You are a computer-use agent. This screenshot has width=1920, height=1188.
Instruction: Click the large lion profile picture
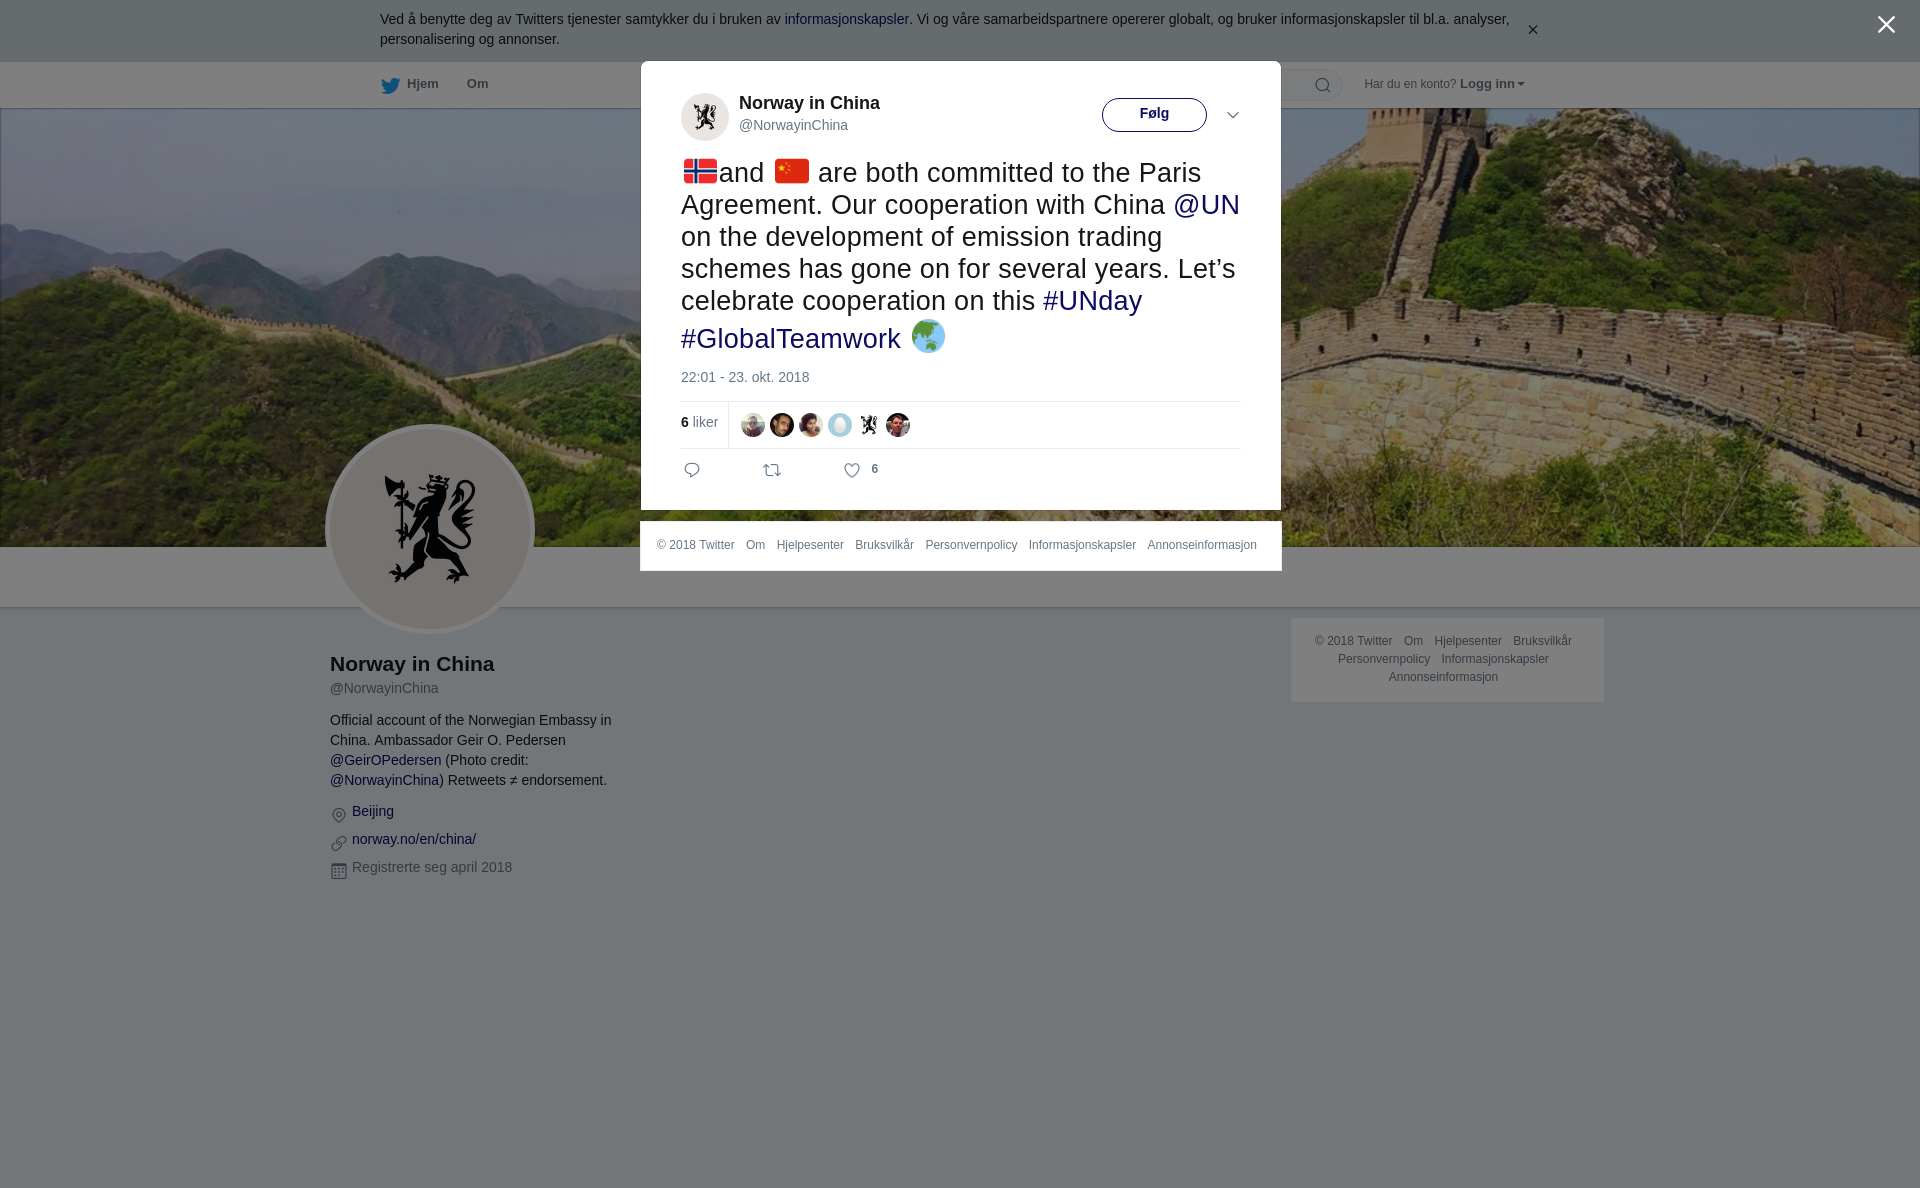pos(430,529)
